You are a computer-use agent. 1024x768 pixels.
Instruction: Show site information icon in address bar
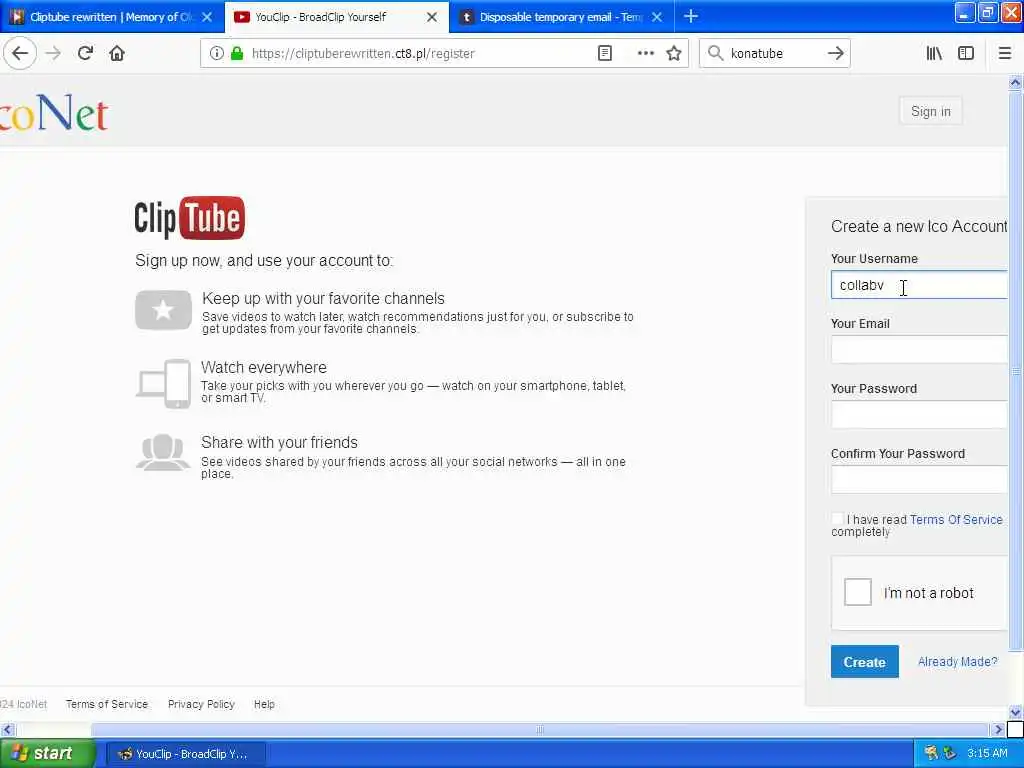216,54
